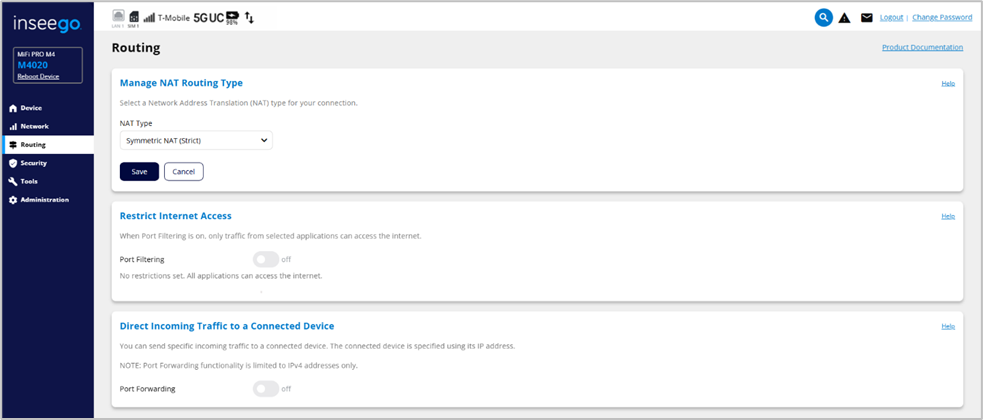Open Administration in the sidebar
The height and width of the screenshot is (420, 983).
point(44,200)
